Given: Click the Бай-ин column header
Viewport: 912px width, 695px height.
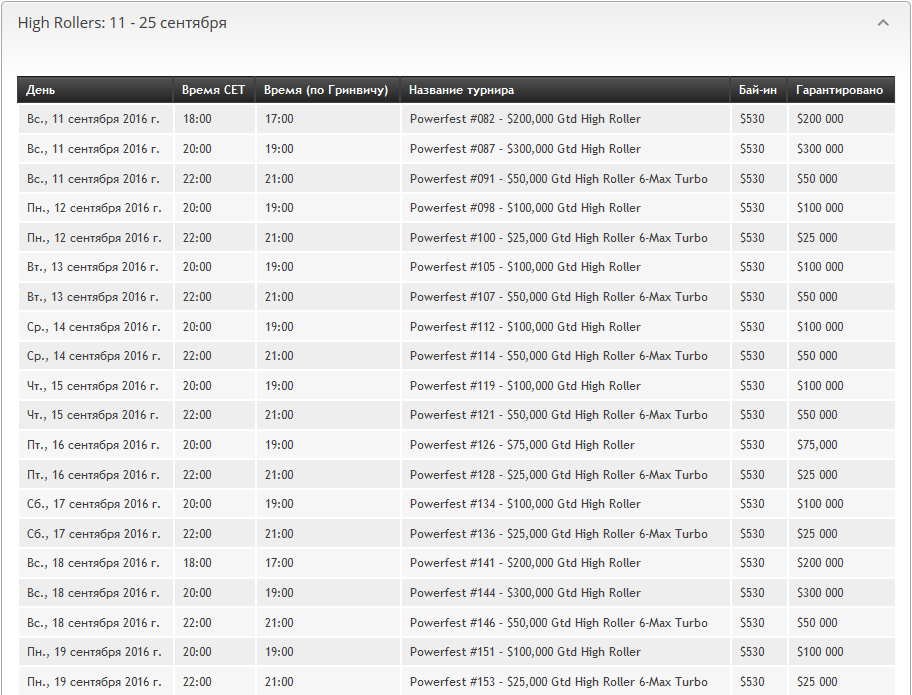Looking at the screenshot, I should point(758,90).
